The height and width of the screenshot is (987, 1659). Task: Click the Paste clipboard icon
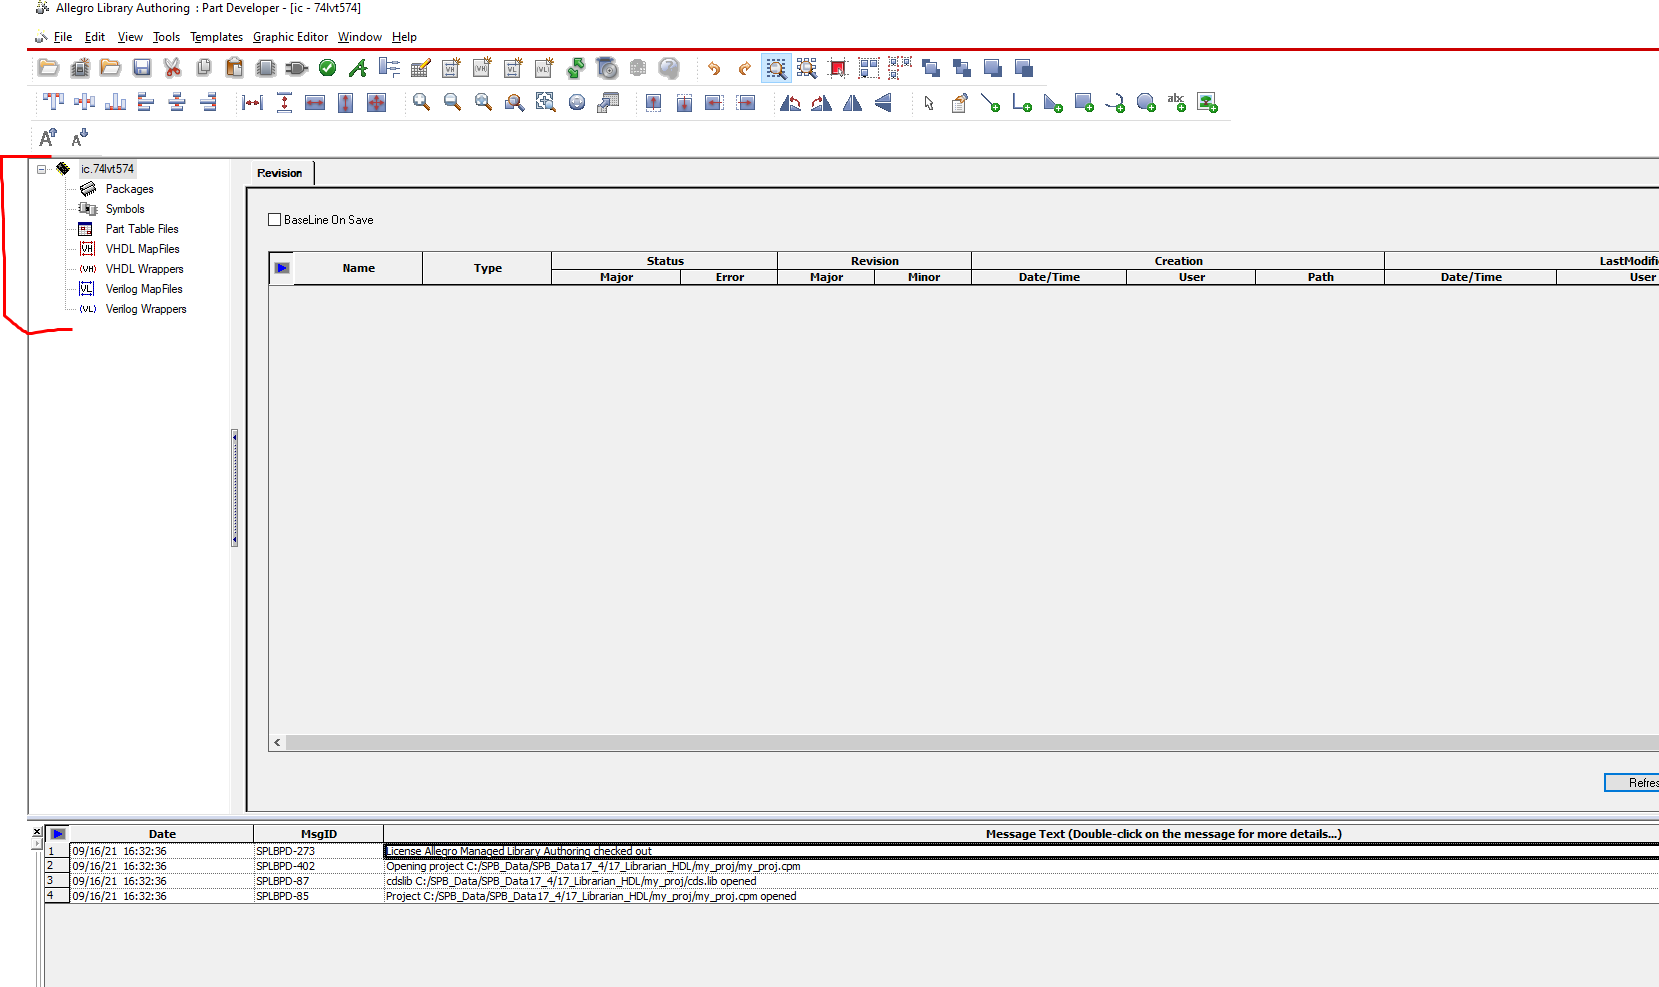pyautogui.click(x=235, y=68)
